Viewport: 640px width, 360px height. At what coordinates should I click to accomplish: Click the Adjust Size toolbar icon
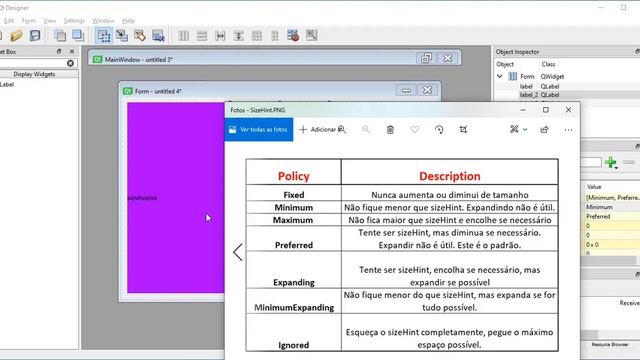coord(311,36)
